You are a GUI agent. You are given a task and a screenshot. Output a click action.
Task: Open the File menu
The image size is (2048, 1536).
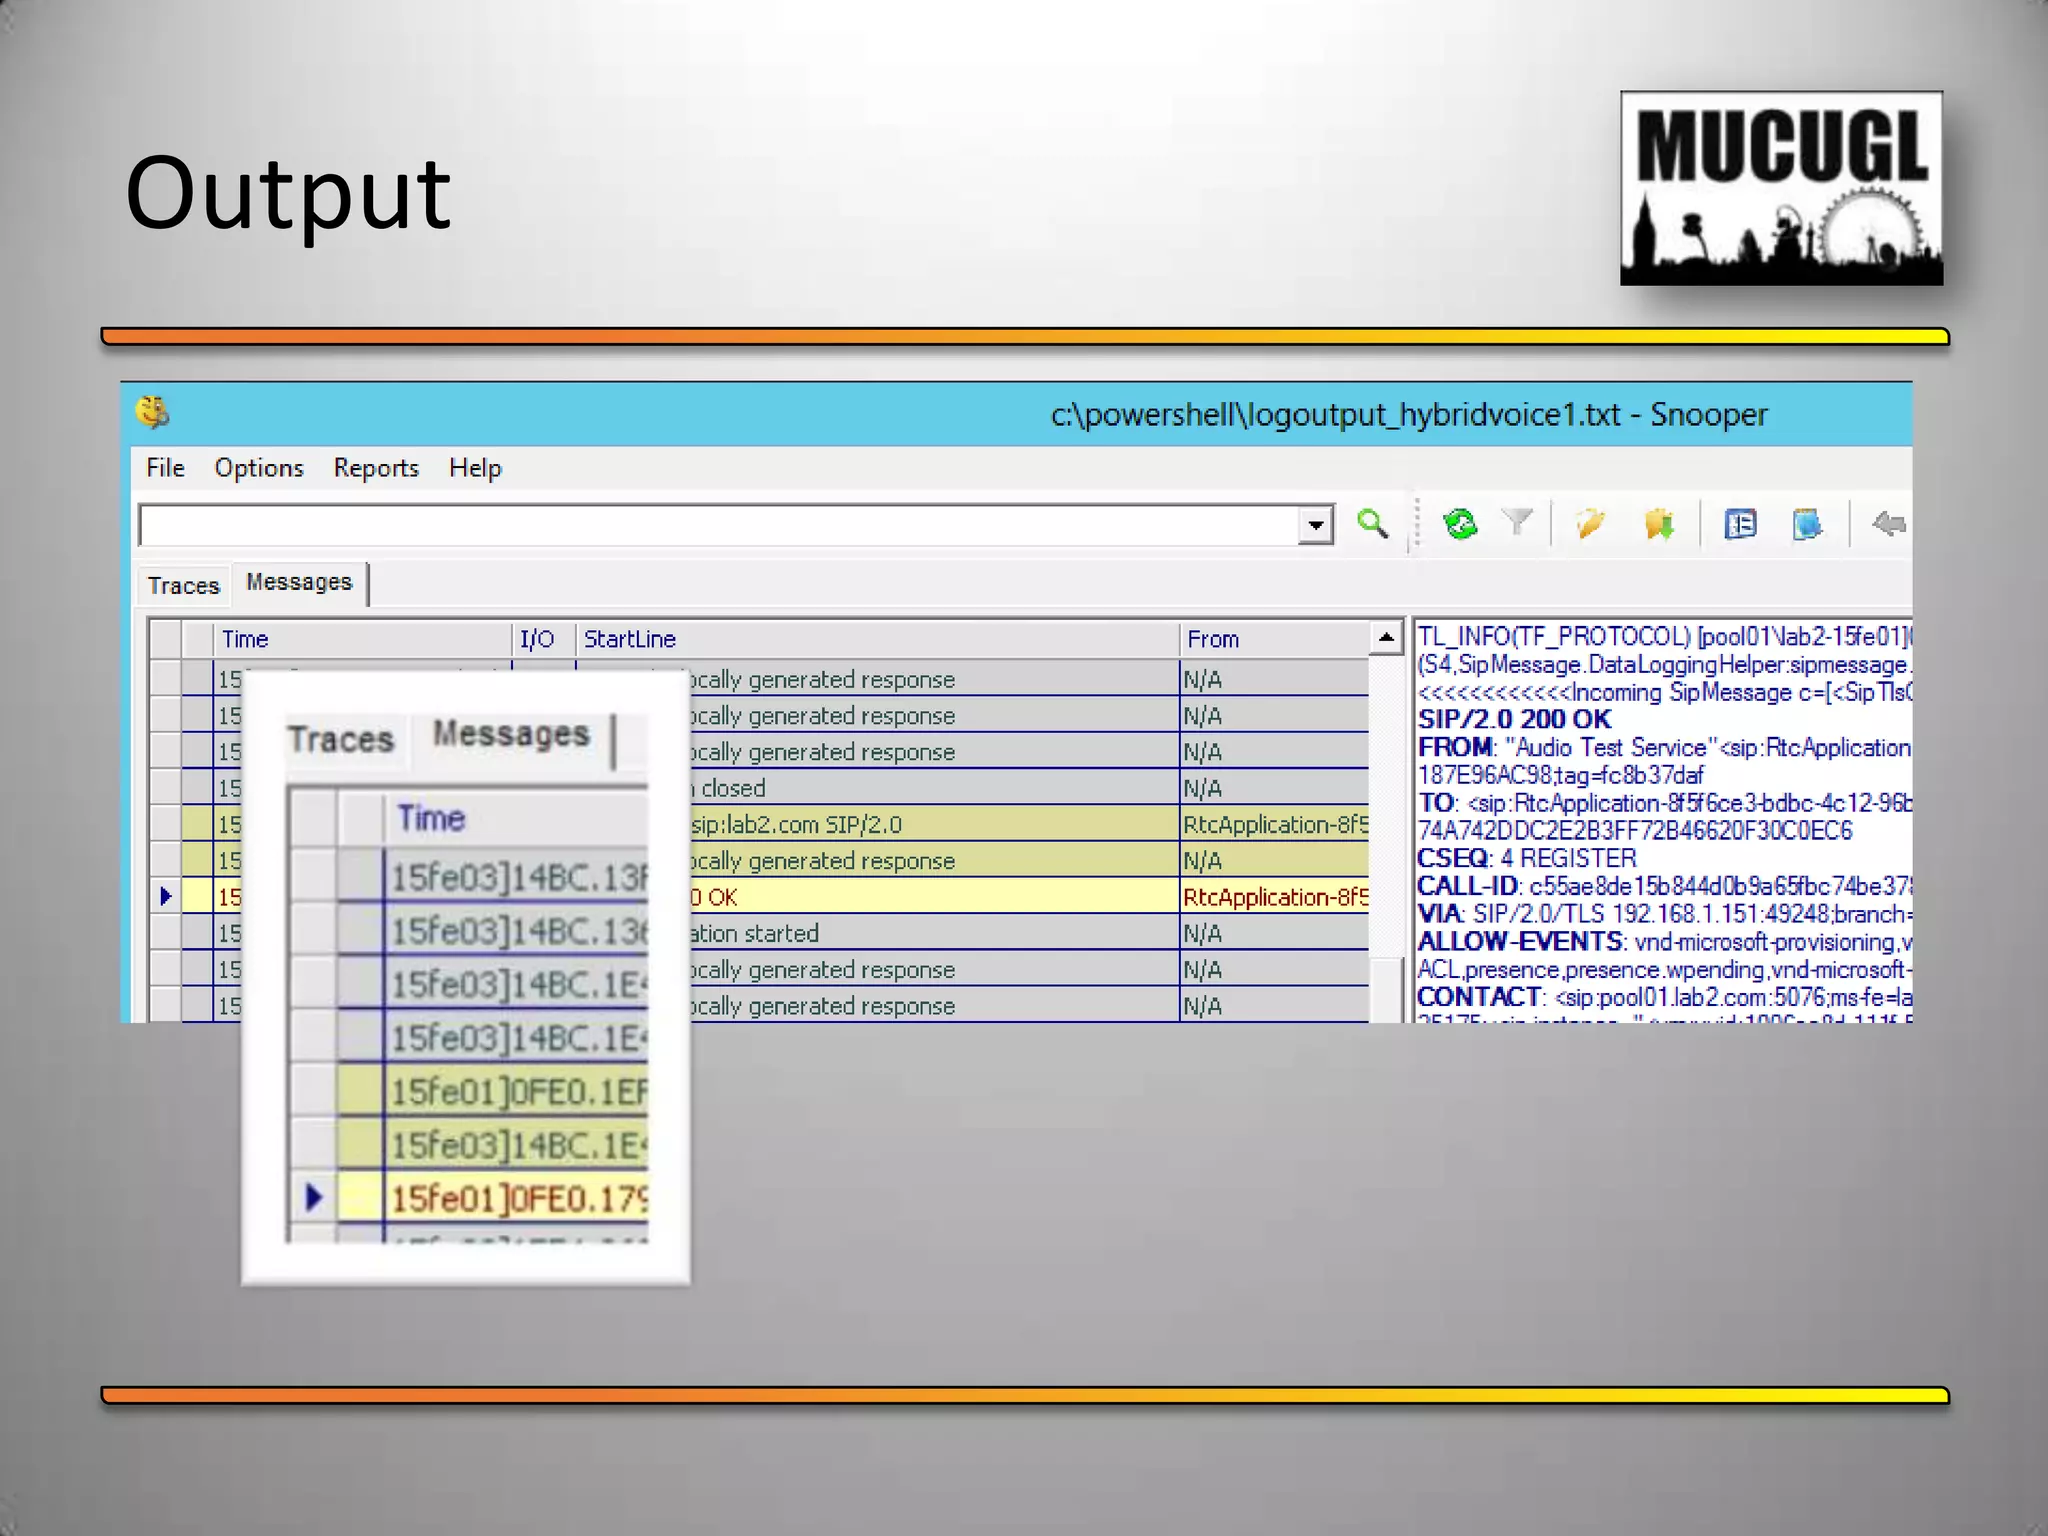coord(165,468)
